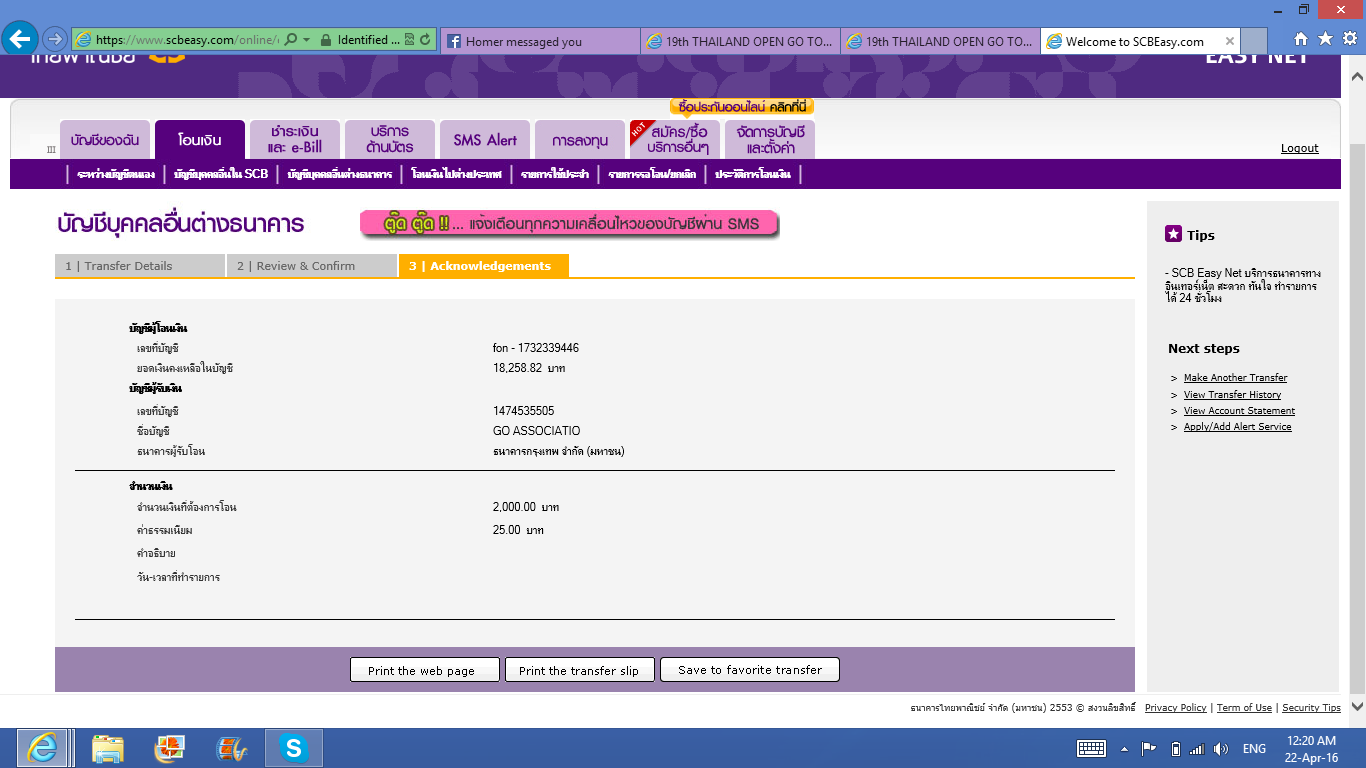Expand the address bar search dropdown arrow
This screenshot has width=1366, height=768.
point(306,40)
